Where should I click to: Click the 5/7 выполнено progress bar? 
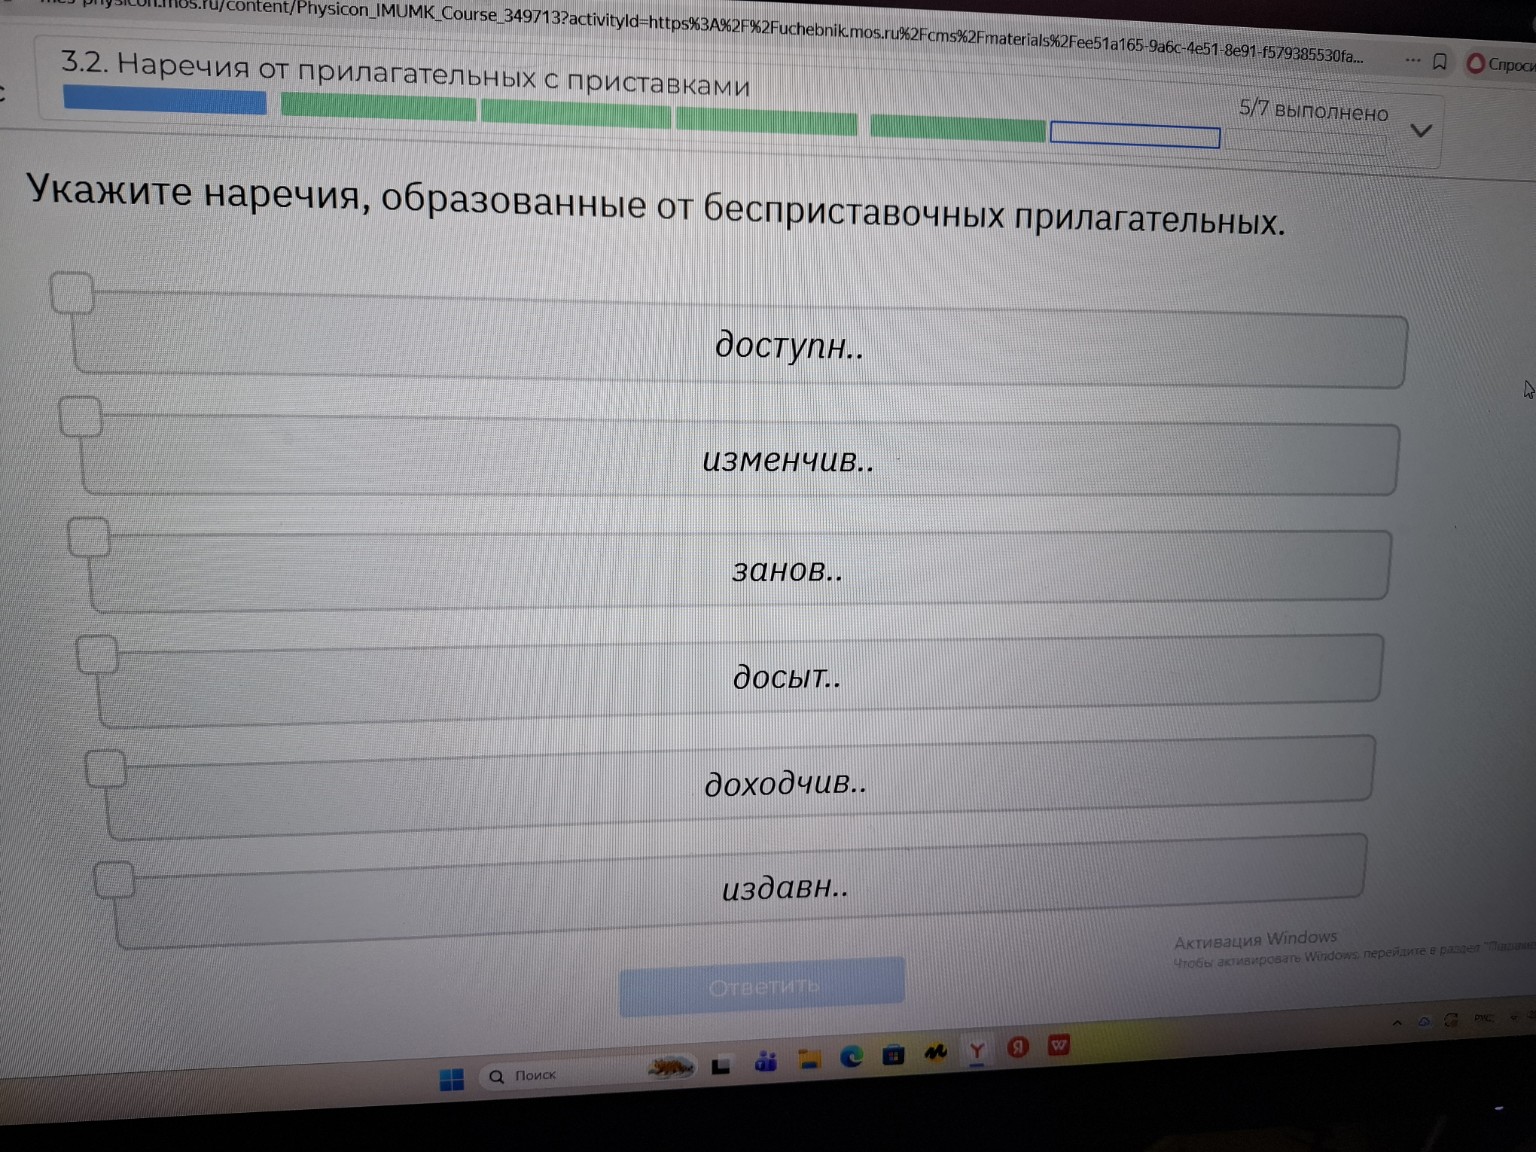coord(1313,112)
